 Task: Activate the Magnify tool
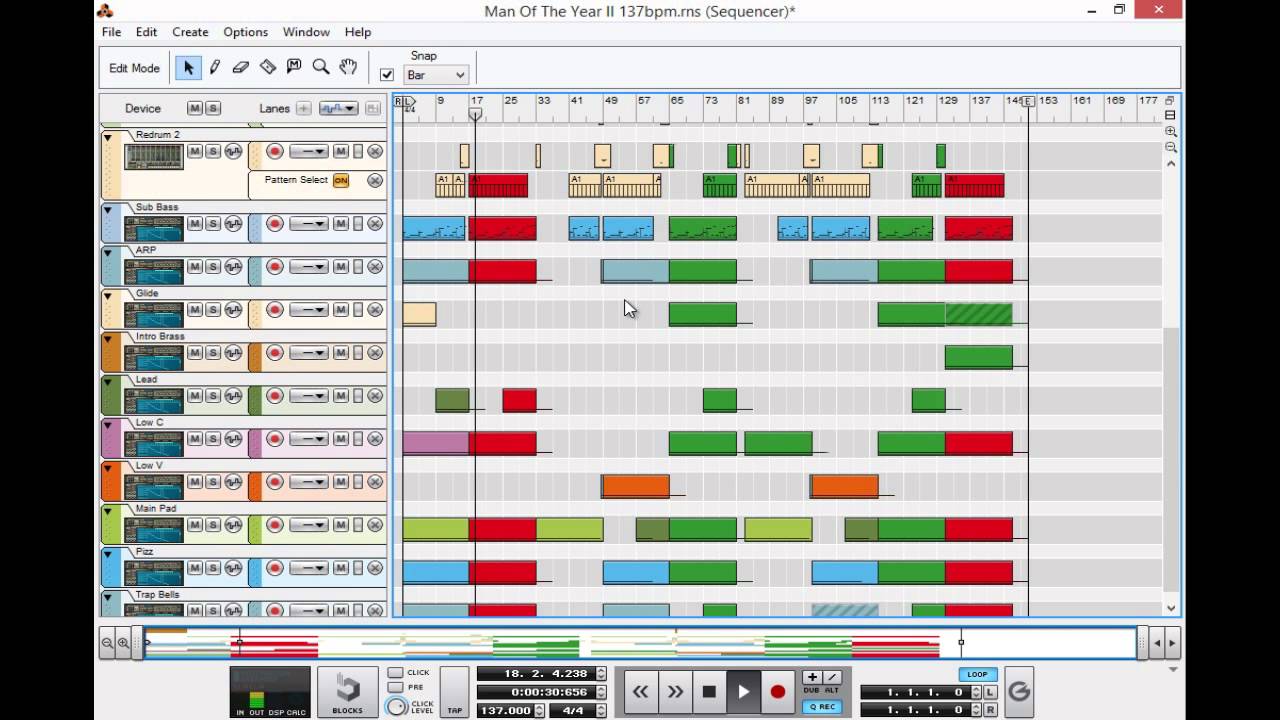click(320, 67)
